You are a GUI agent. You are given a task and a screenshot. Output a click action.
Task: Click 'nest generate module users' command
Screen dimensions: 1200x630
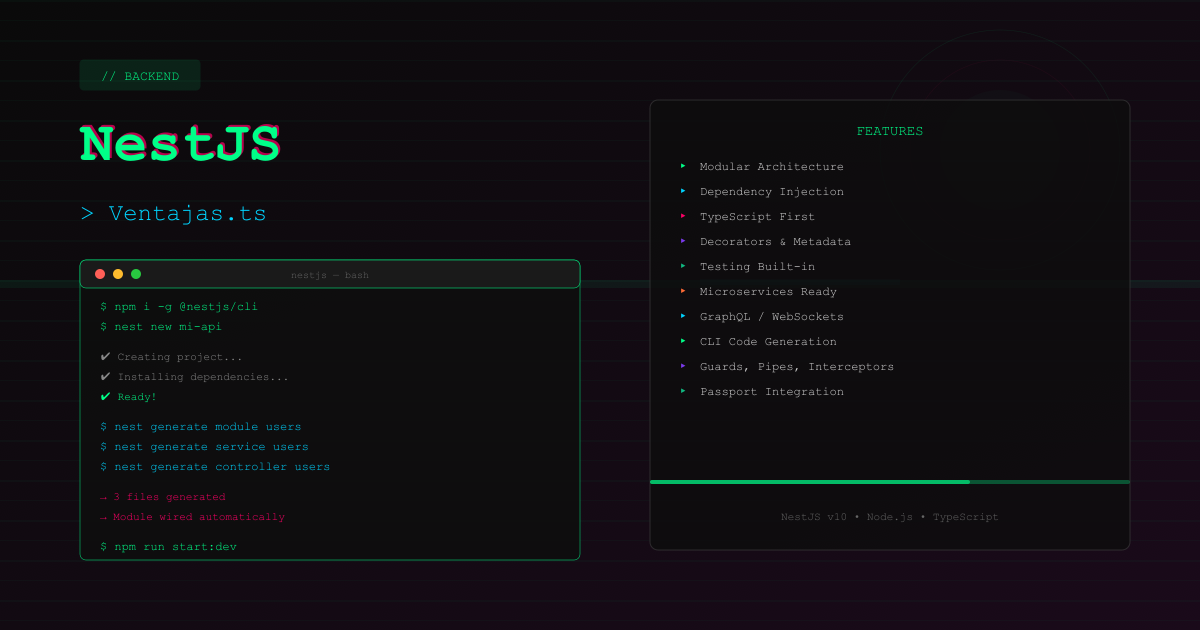[x=201, y=427]
